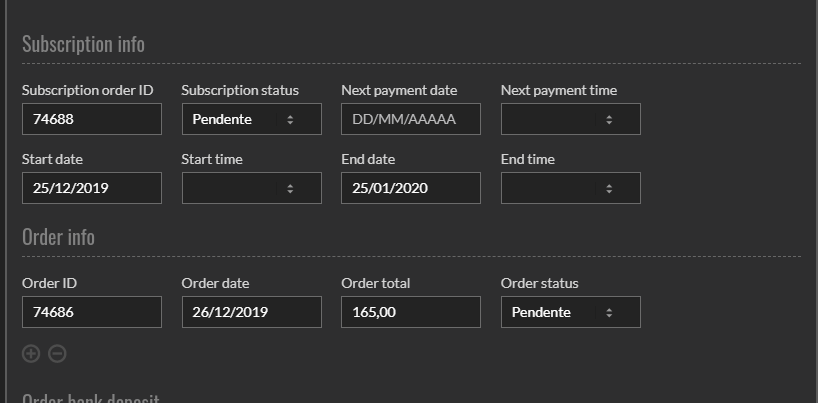
Task: Click the End date field
Action: tap(410, 188)
